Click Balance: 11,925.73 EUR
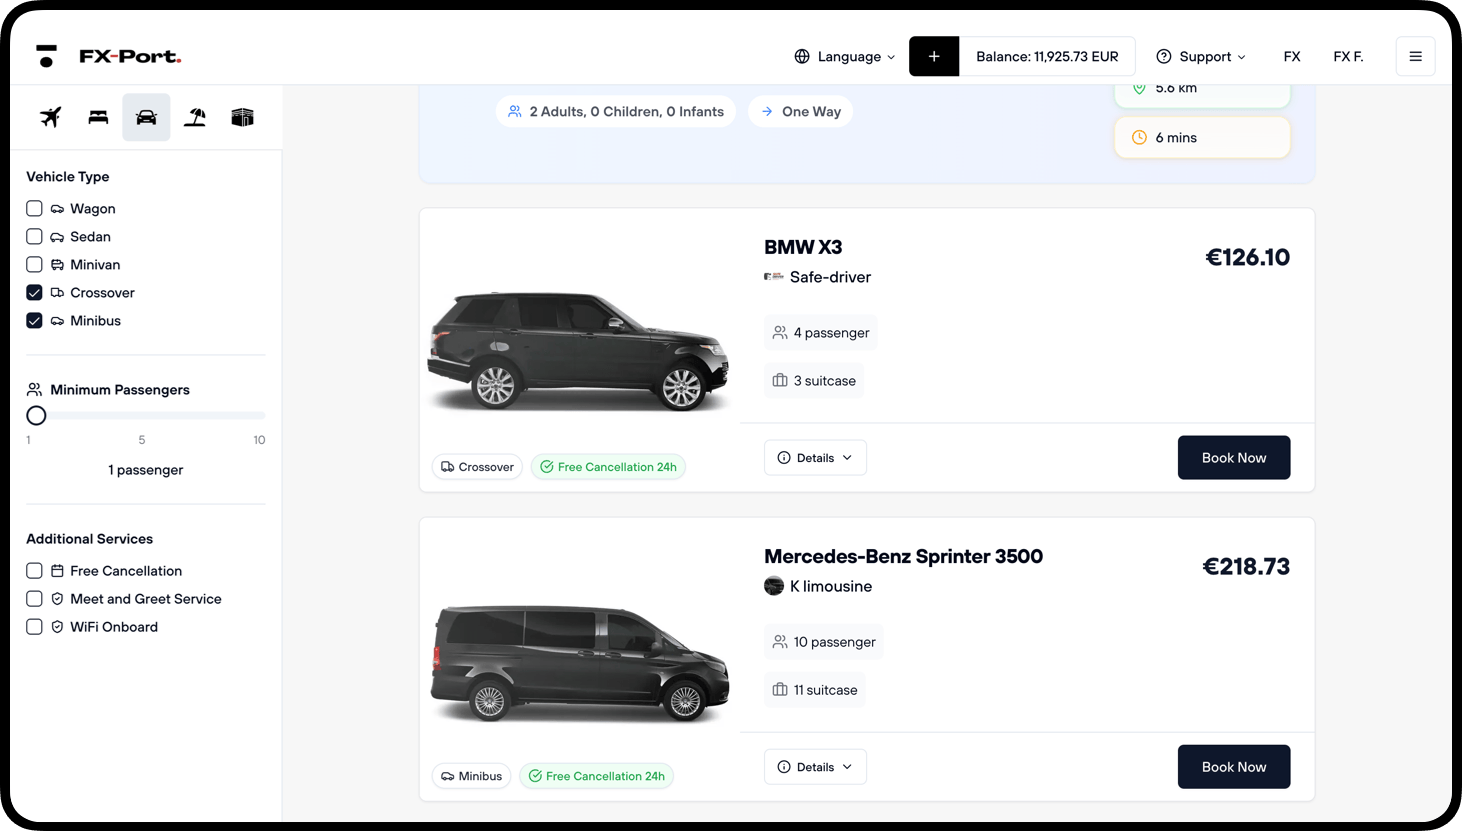The image size is (1462, 831). coord(1047,56)
